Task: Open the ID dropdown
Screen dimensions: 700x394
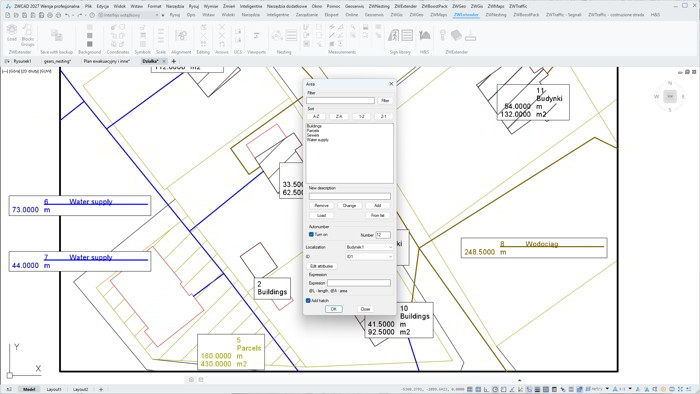Action: [x=369, y=257]
